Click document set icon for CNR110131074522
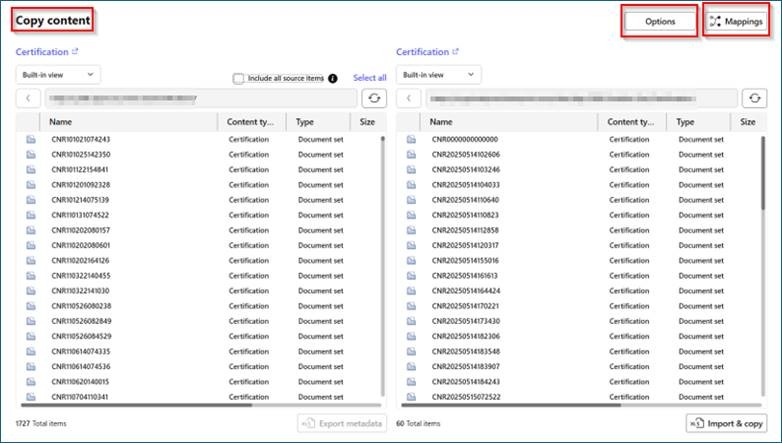 tap(31, 215)
